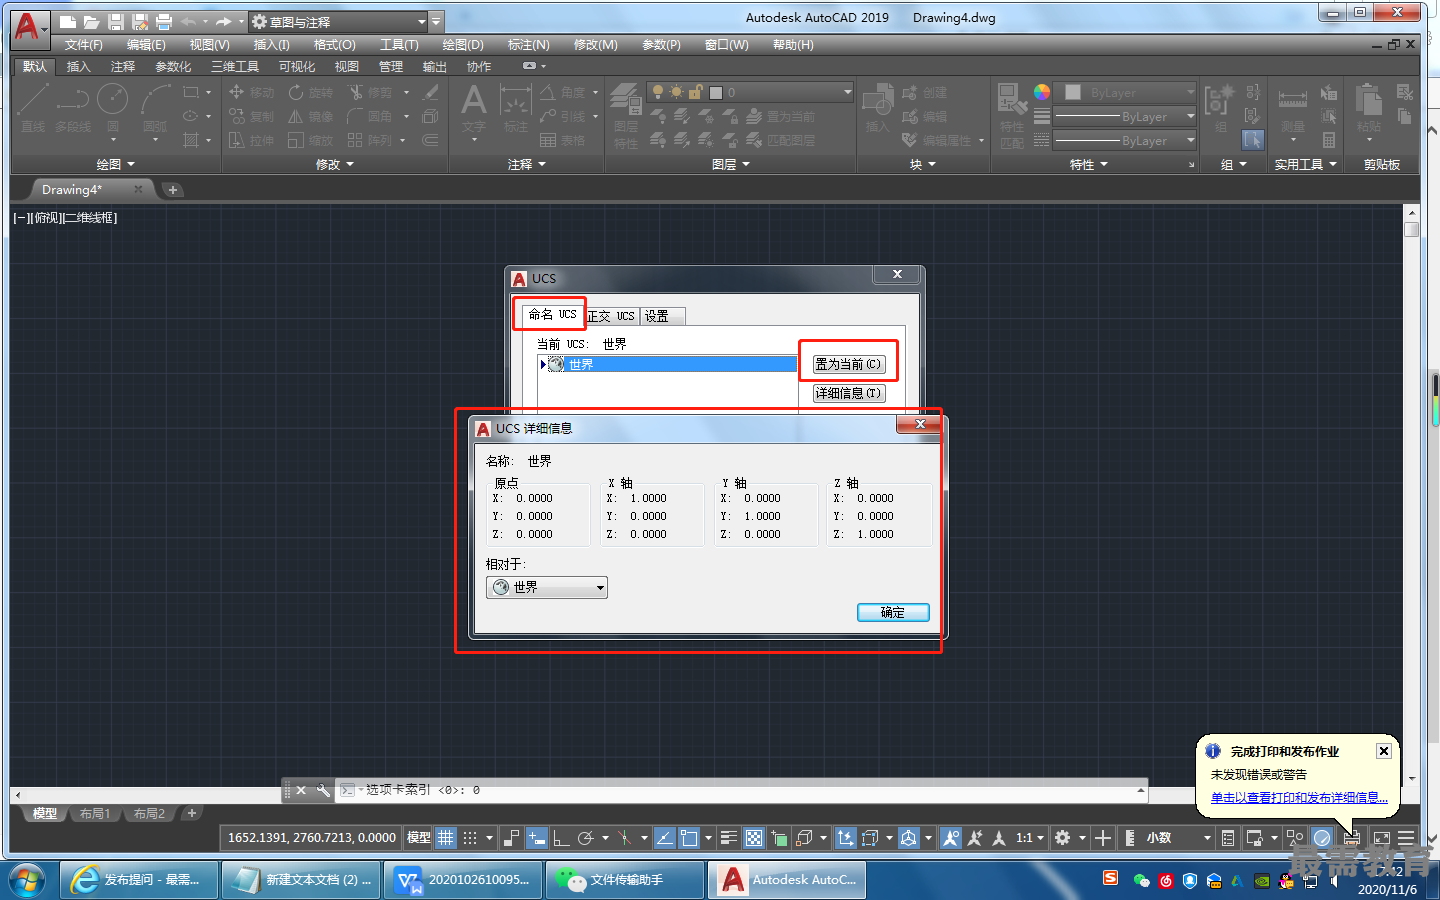Click the object color ByLayer swatch
1440x900 pixels.
(x=1128, y=92)
